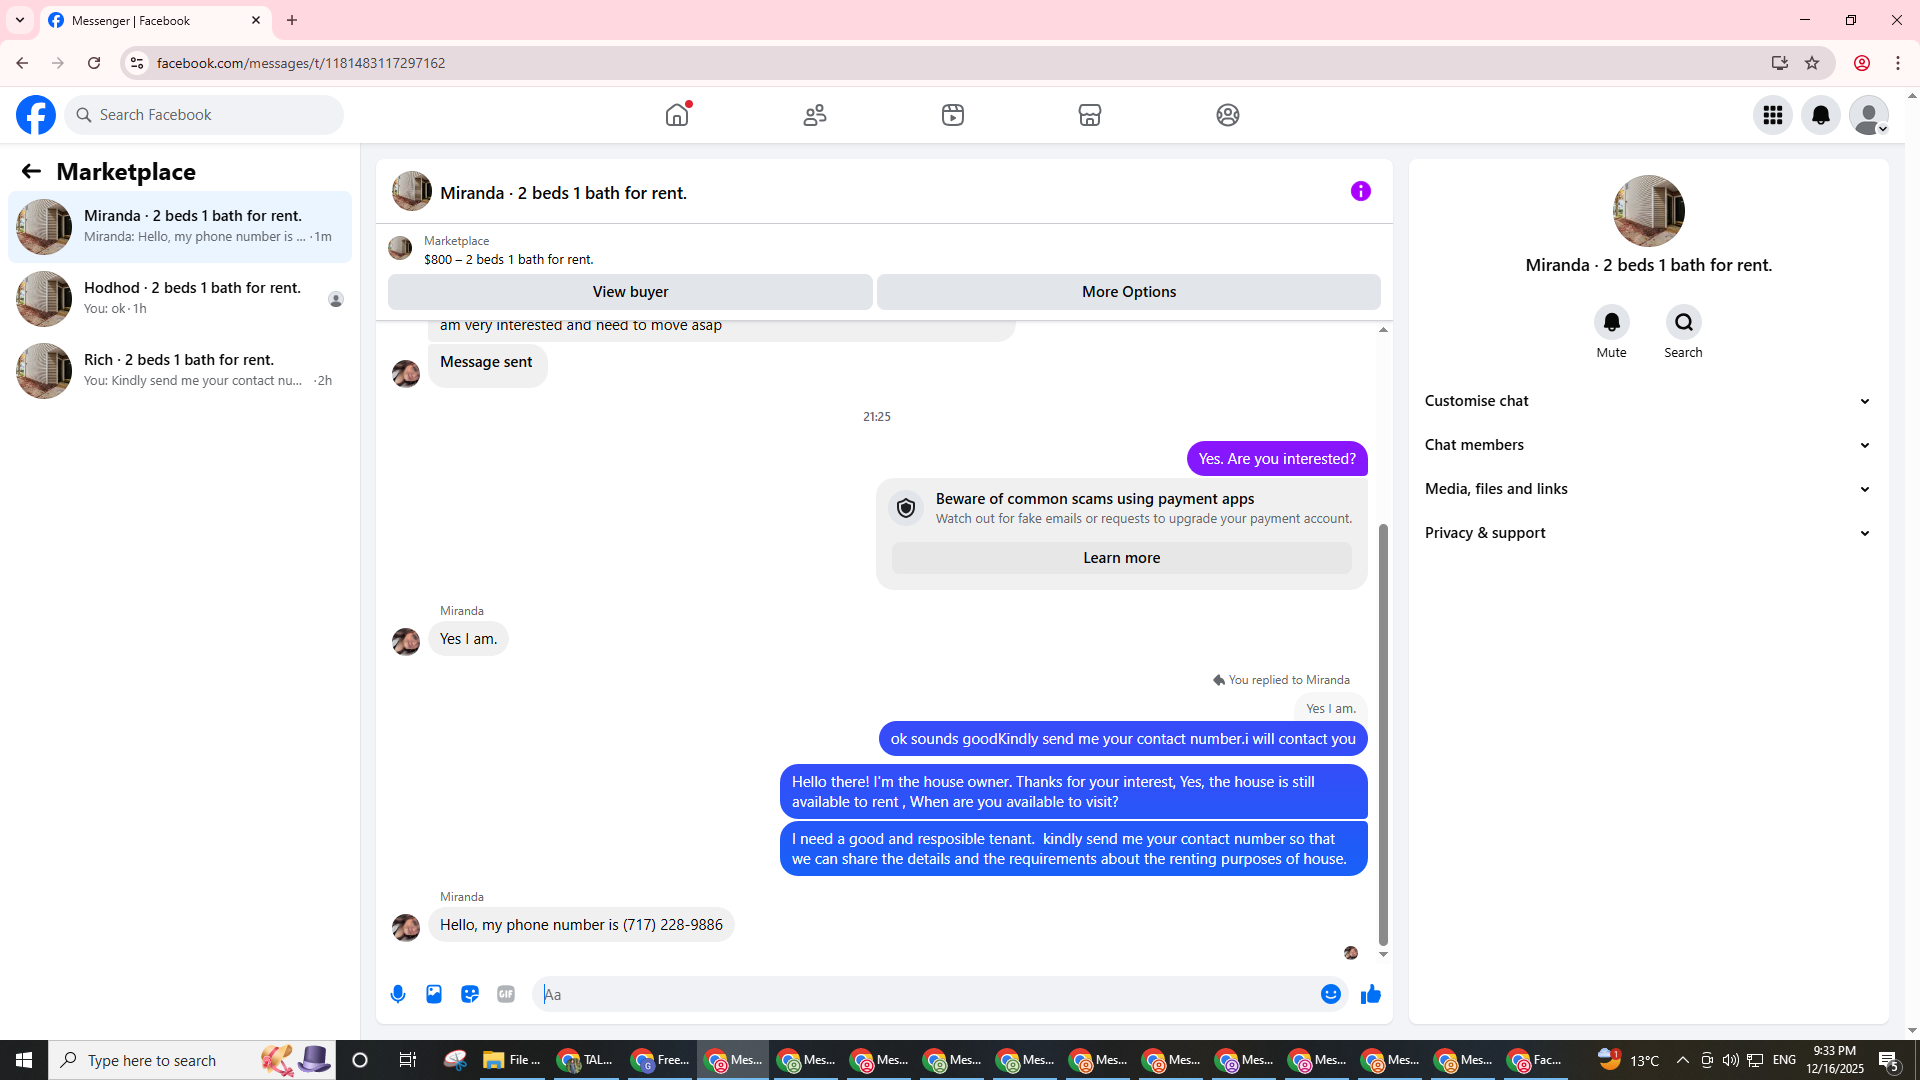Choose a sticker icon
Screen dimensions: 1920x1080
[x=470, y=994]
